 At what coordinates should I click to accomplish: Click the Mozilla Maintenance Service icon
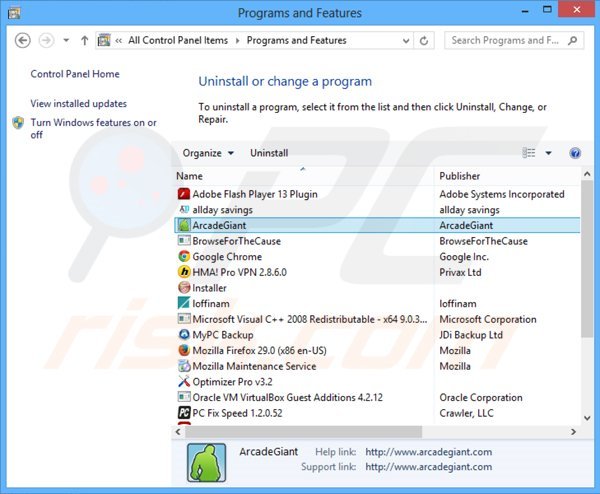(x=184, y=366)
